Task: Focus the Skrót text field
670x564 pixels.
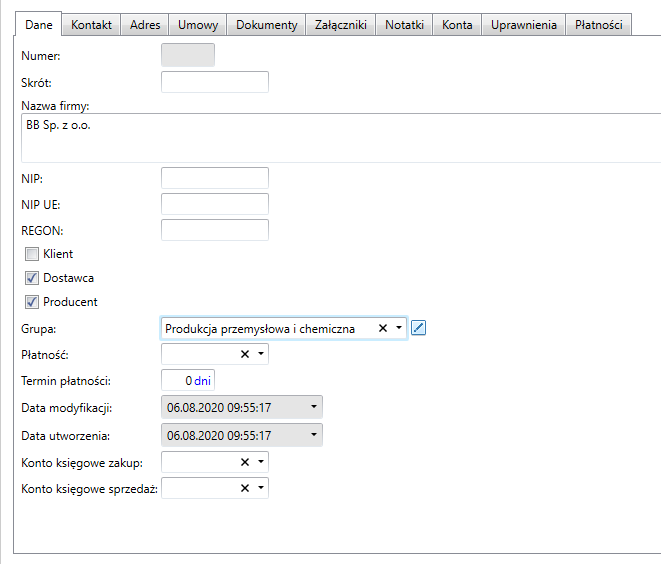Action: click(x=215, y=82)
